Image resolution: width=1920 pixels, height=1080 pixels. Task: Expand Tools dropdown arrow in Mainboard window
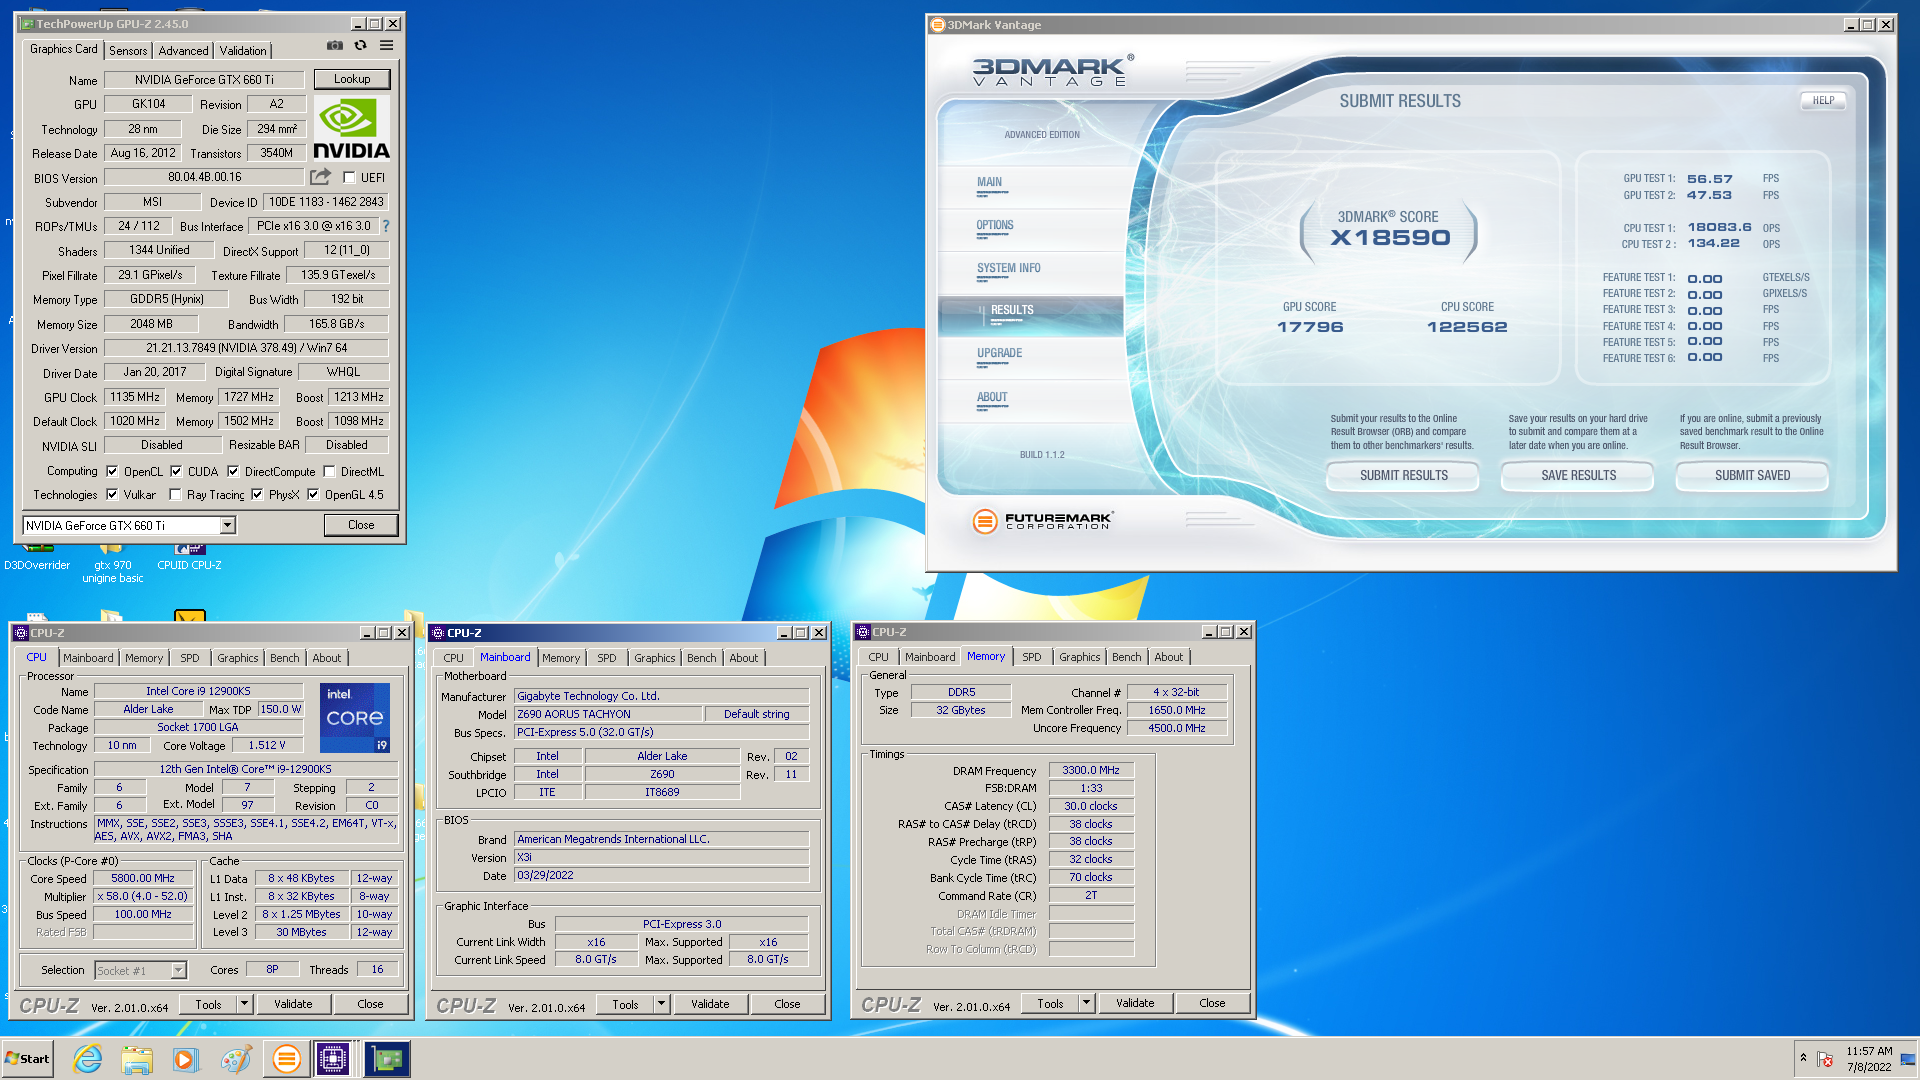(x=661, y=1004)
